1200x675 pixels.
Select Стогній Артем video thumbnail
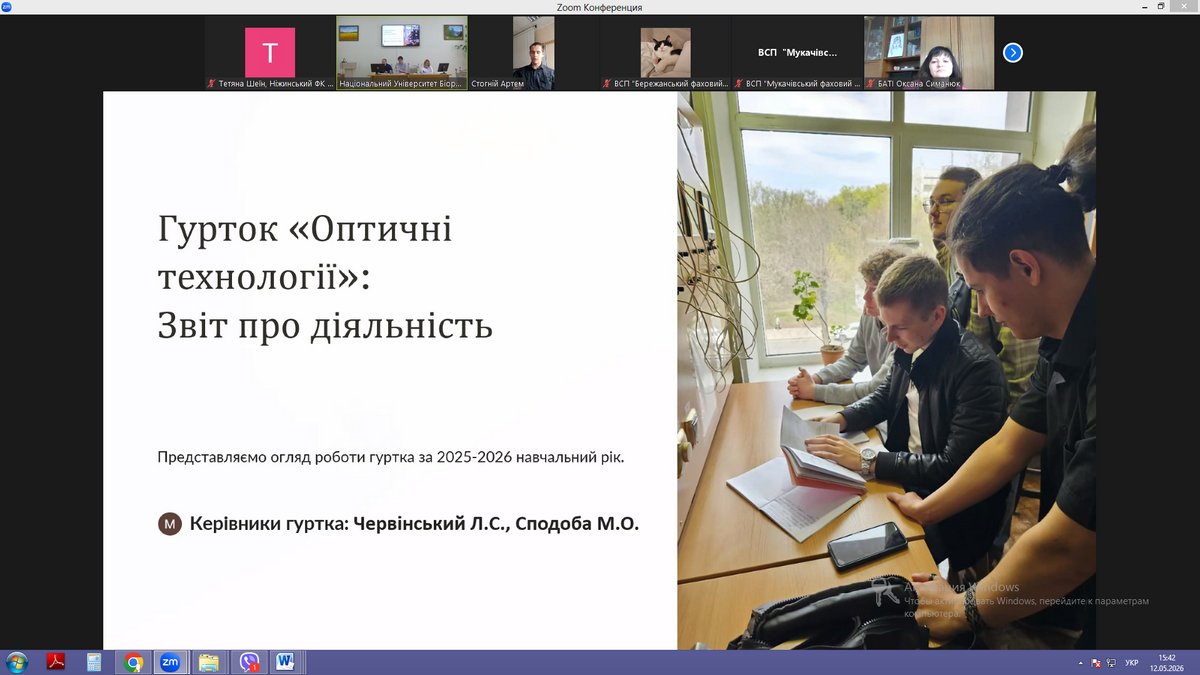click(533, 53)
